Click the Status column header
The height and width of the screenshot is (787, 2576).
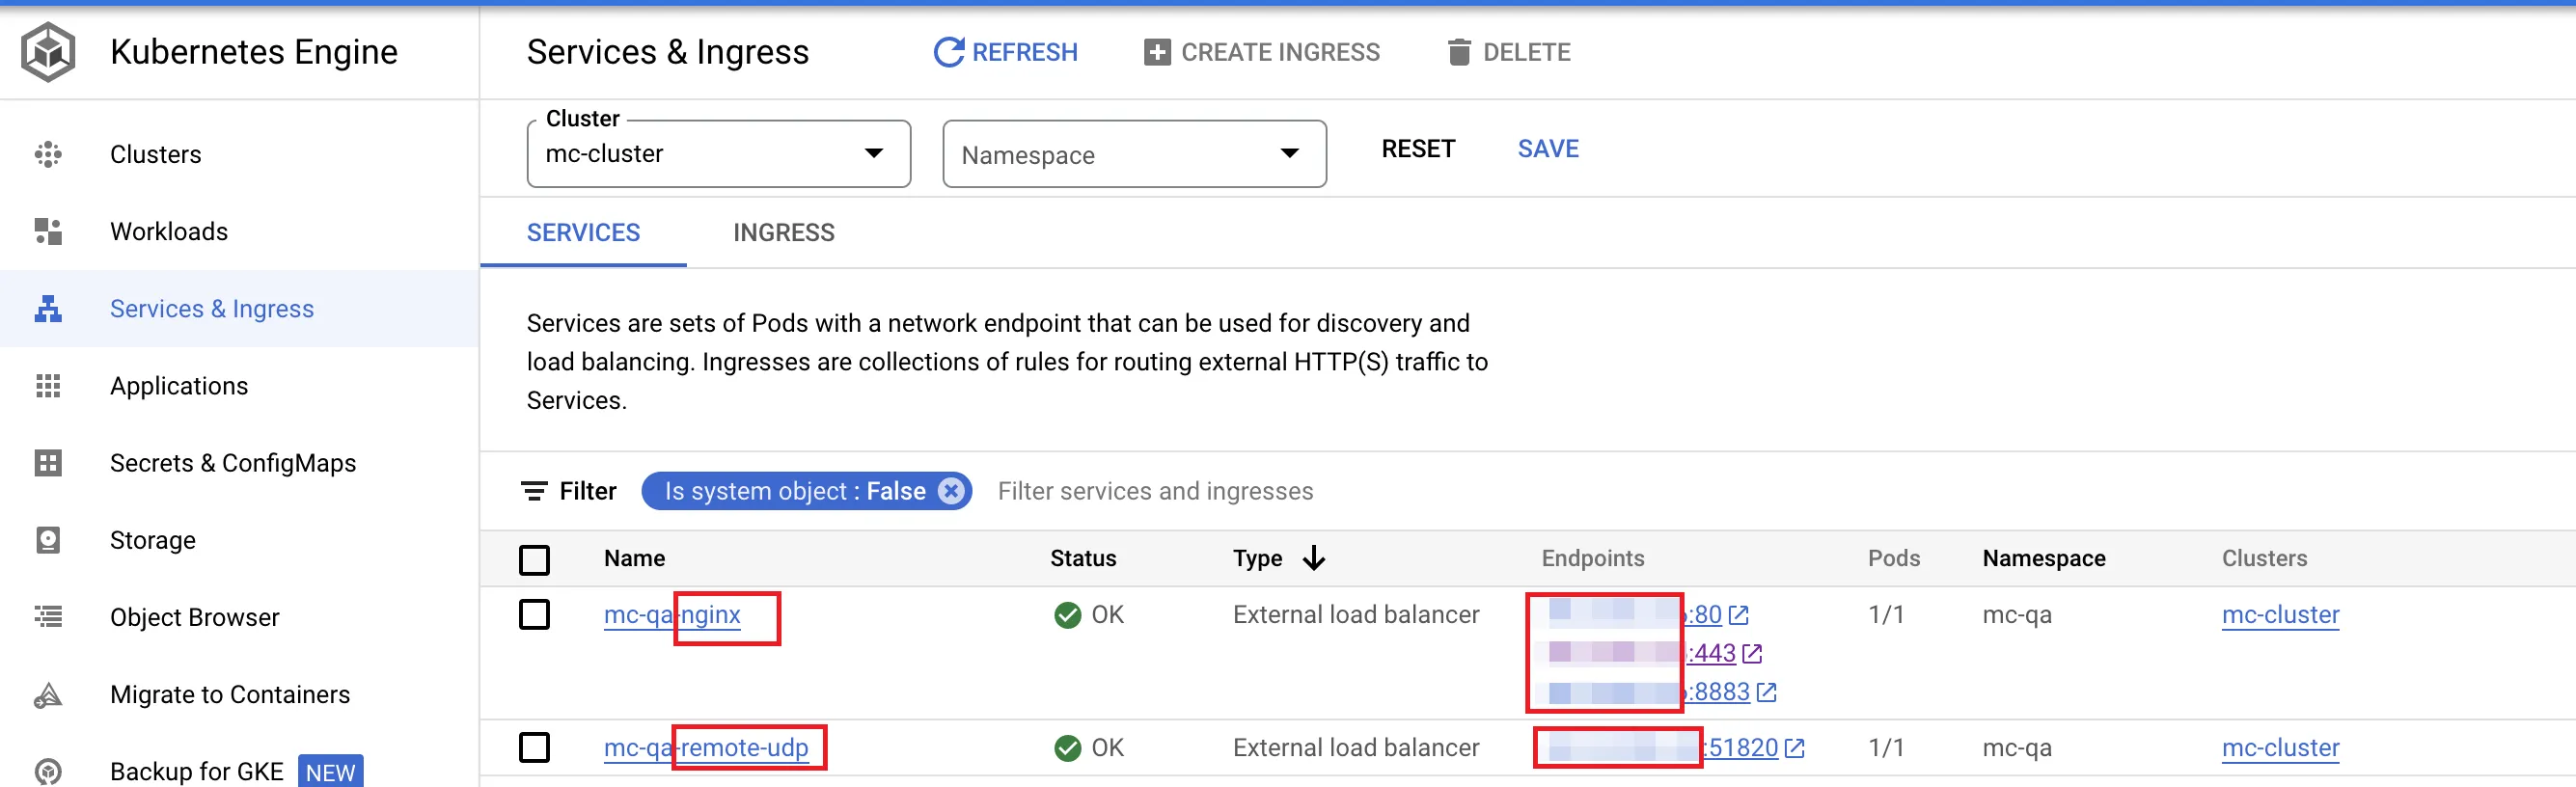(1082, 558)
